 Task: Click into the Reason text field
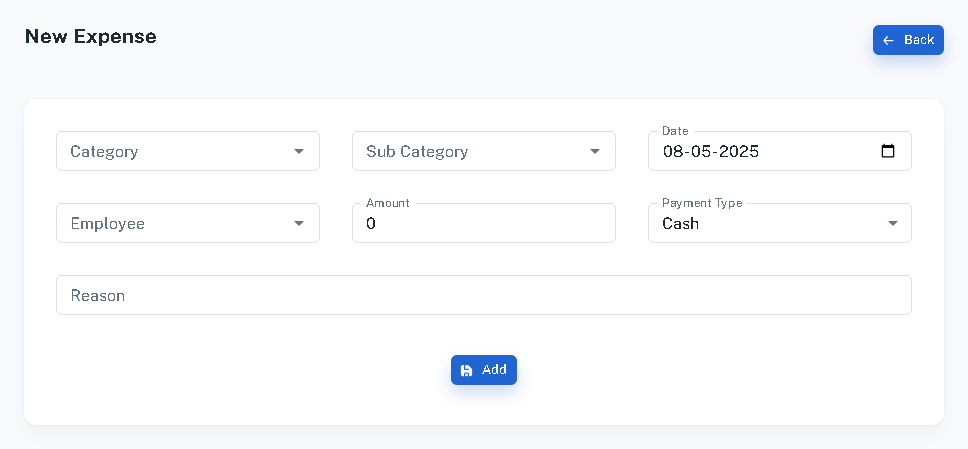coord(483,295)
